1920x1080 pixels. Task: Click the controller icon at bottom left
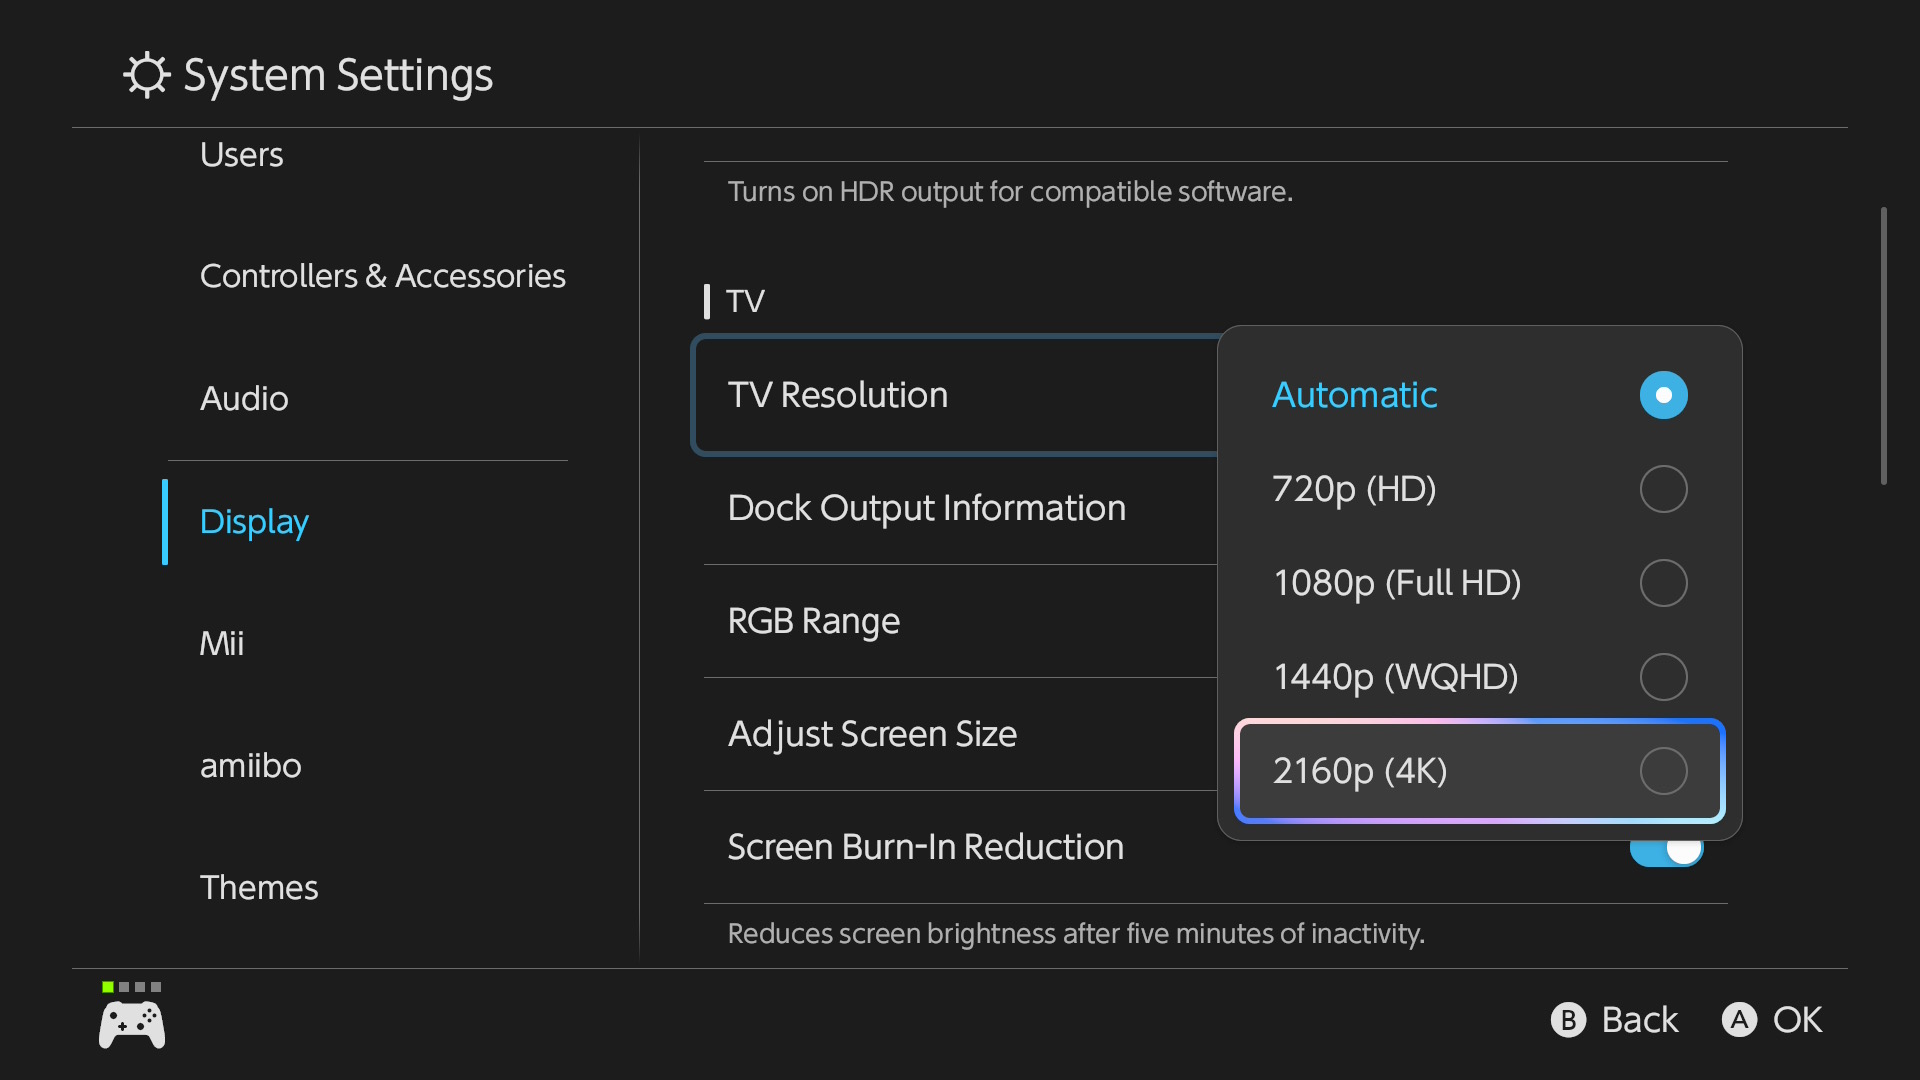click(x=132, y=1026)
